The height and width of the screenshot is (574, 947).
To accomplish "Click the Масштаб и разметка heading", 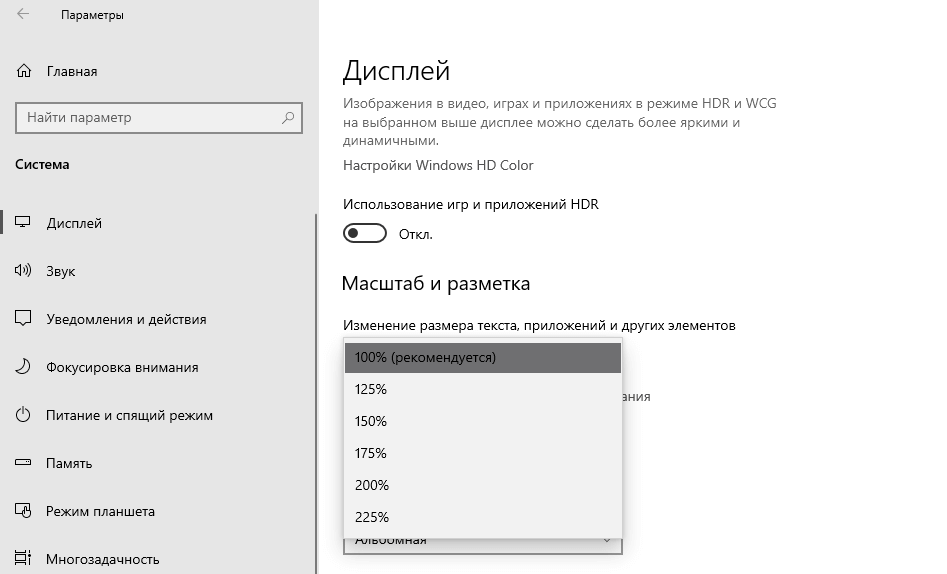I will 435,283.
